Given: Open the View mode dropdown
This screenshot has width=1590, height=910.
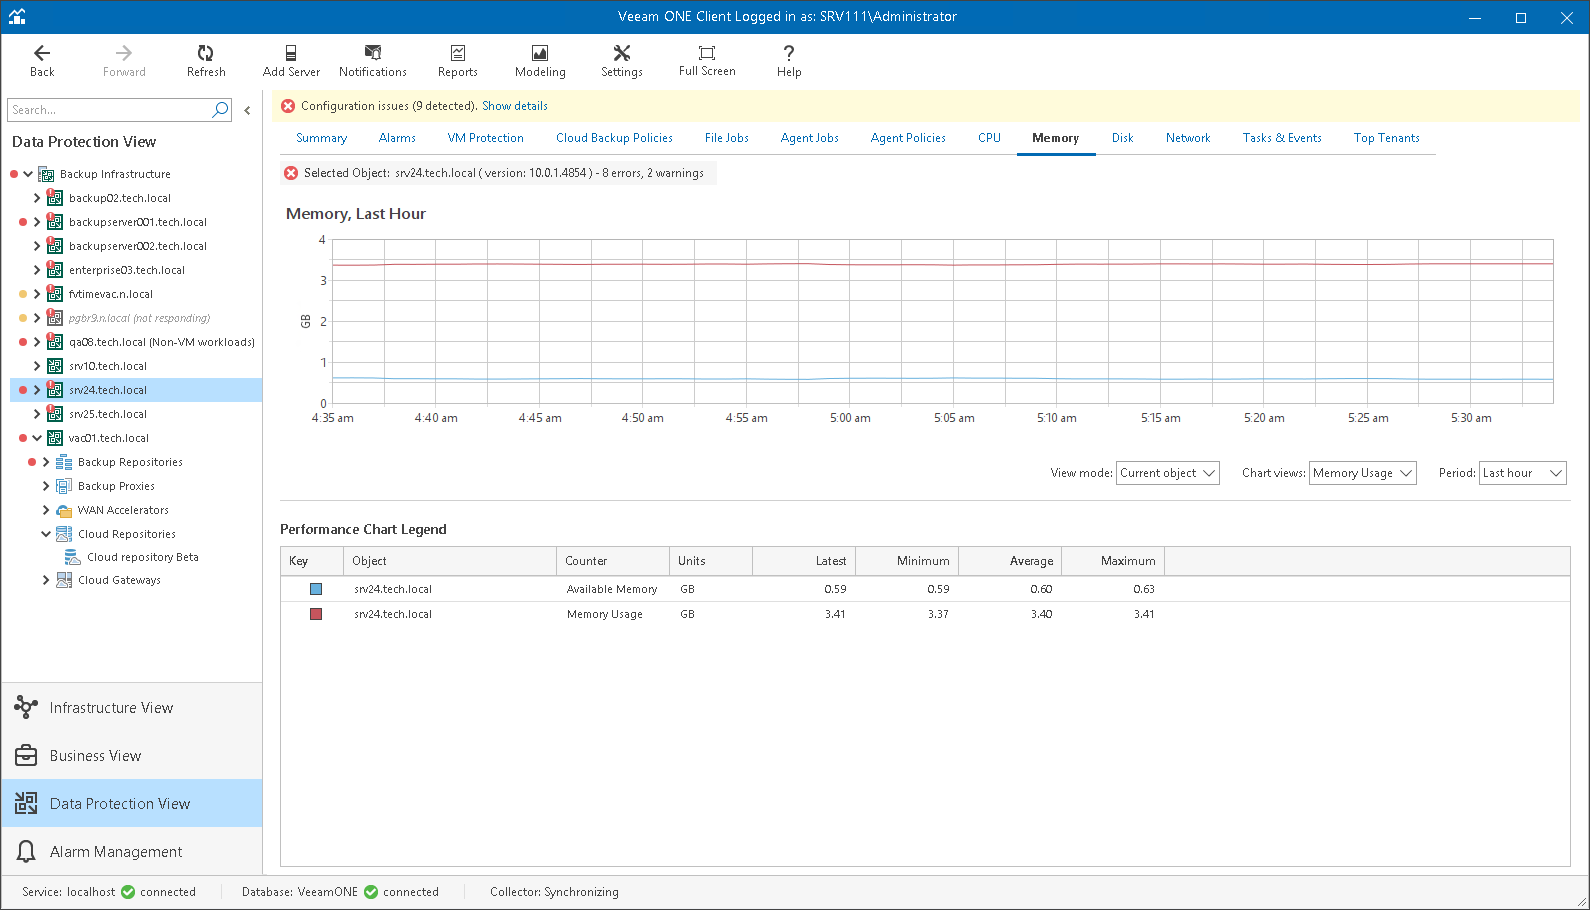Looking at the screenshot, I should [1168, 473].
